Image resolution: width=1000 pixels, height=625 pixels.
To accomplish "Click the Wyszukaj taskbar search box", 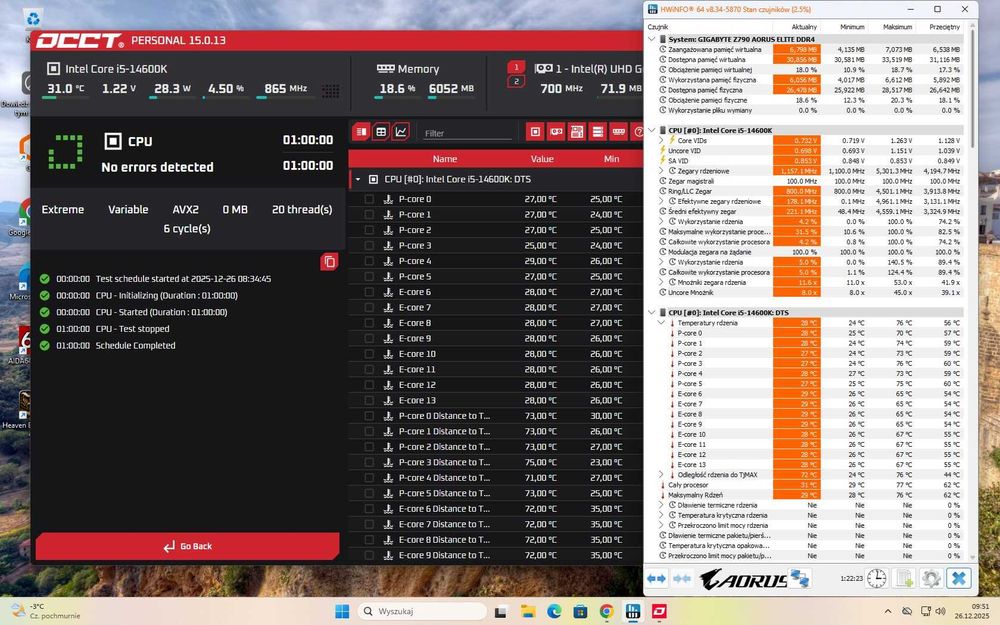I will (422, 612).
